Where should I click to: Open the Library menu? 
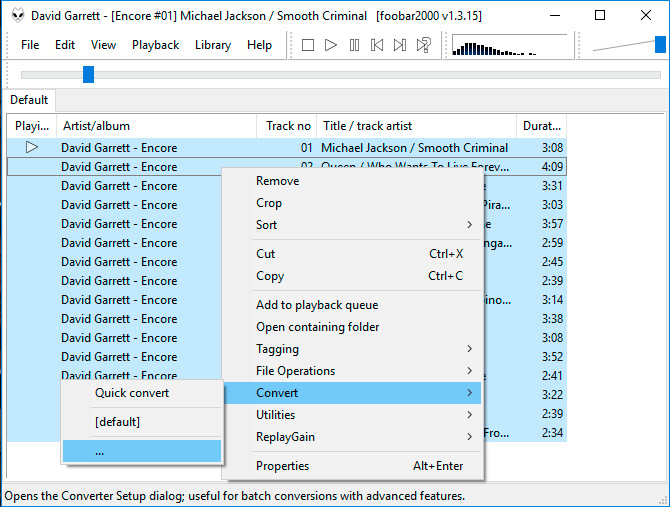213,45
